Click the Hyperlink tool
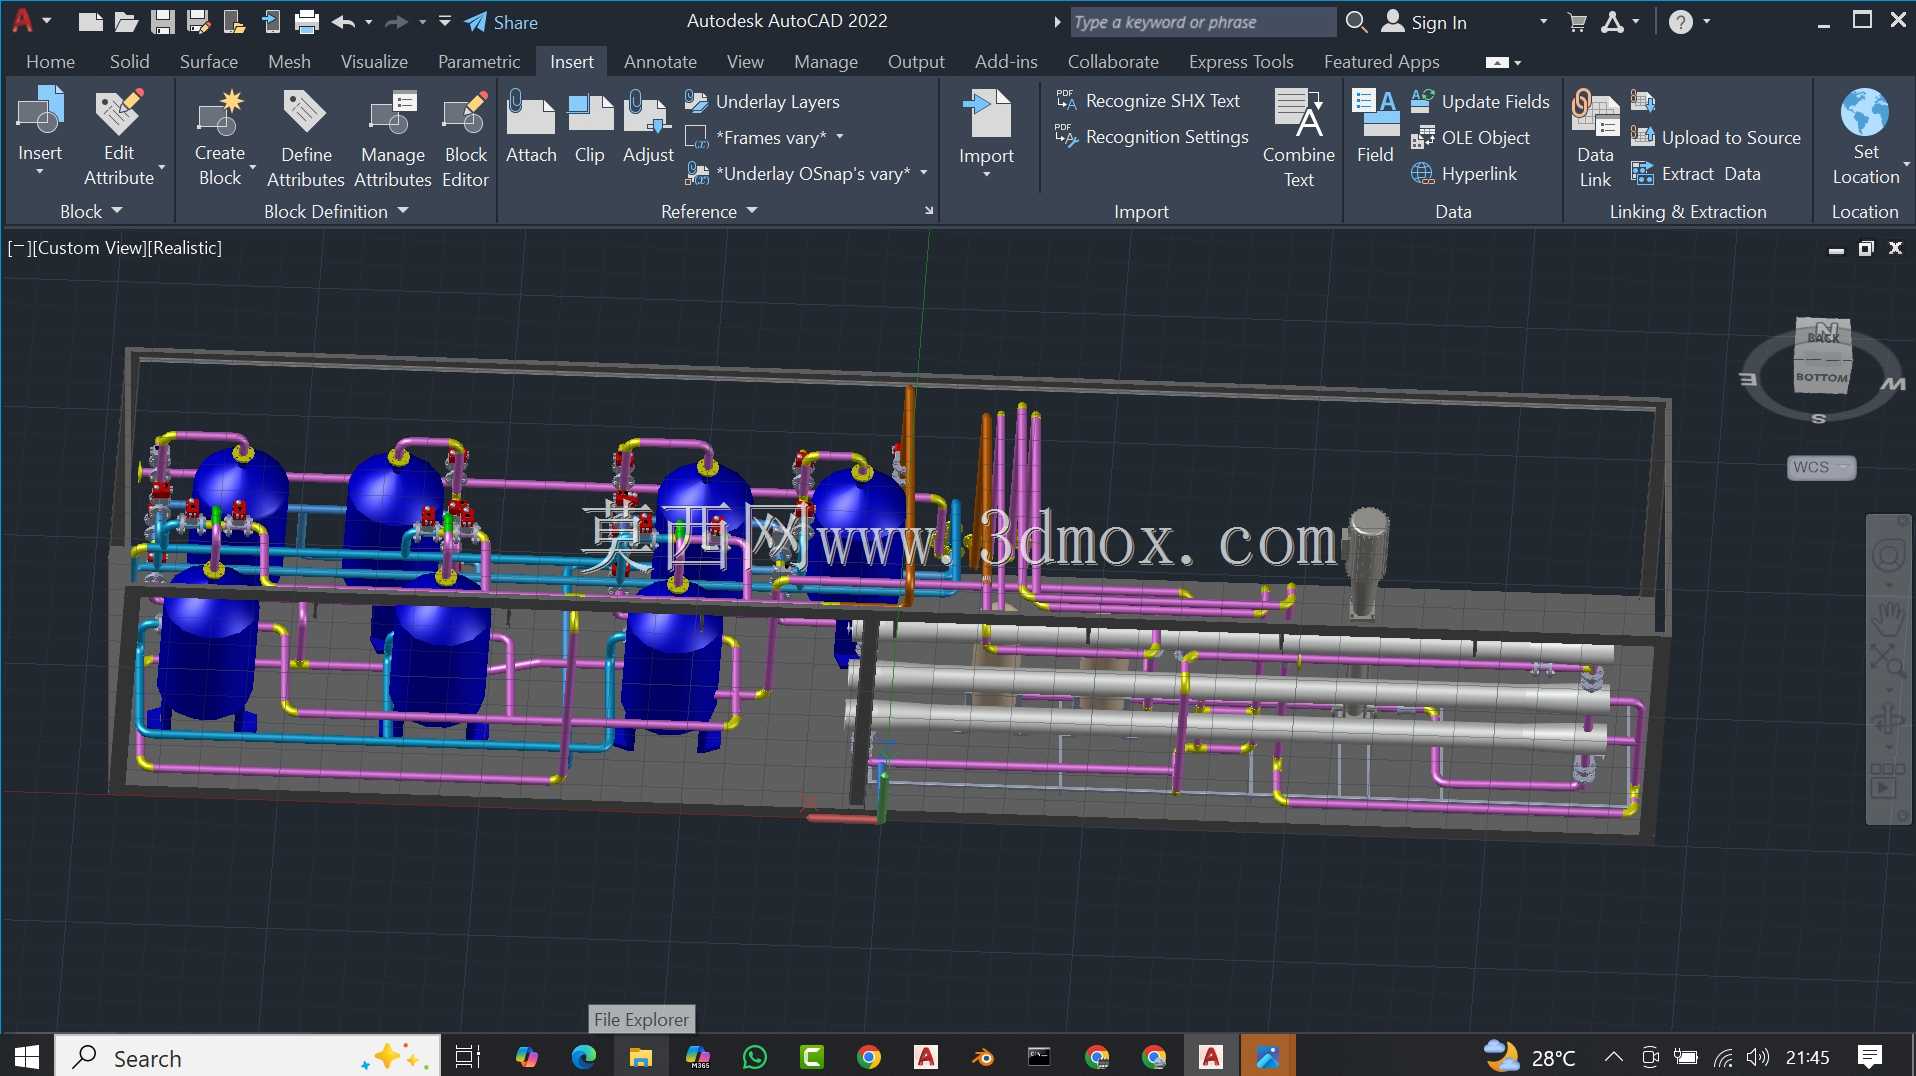The height and width of the screenshot is (1076, 1916). (x=1464, y=173)
